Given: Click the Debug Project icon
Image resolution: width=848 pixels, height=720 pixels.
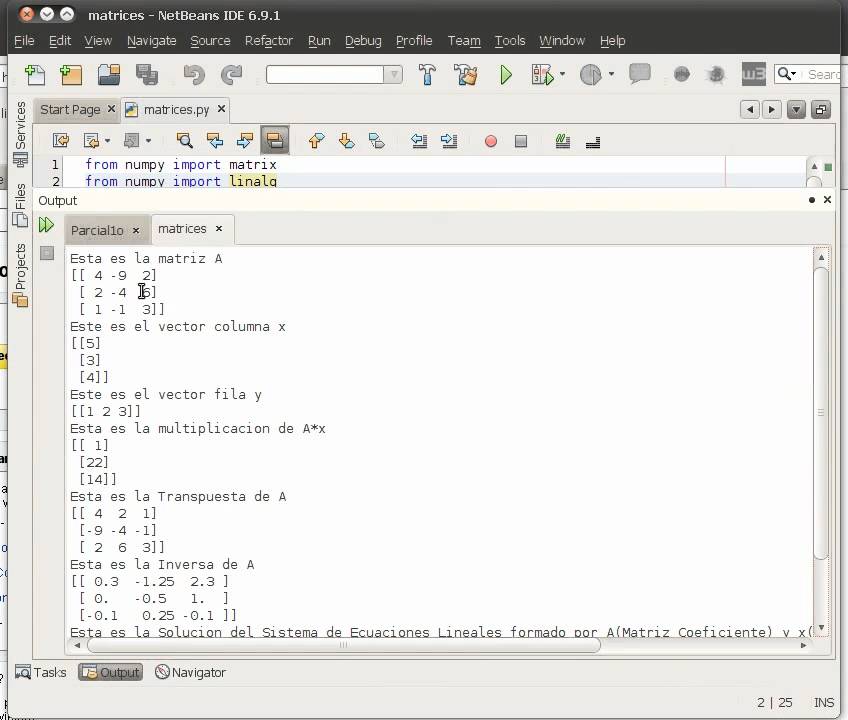Looking at the screenshot, I should [542, 75].
